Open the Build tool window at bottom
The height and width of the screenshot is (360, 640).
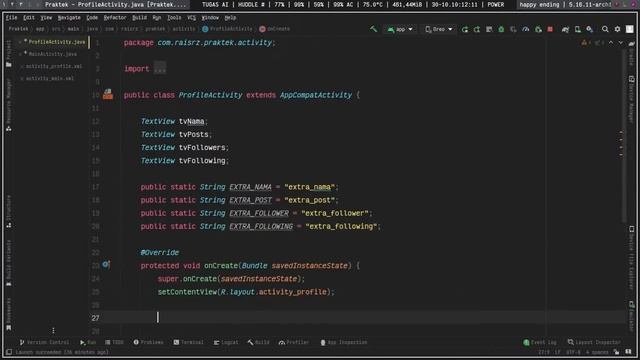pyautogui.click(x=258, y=342)
